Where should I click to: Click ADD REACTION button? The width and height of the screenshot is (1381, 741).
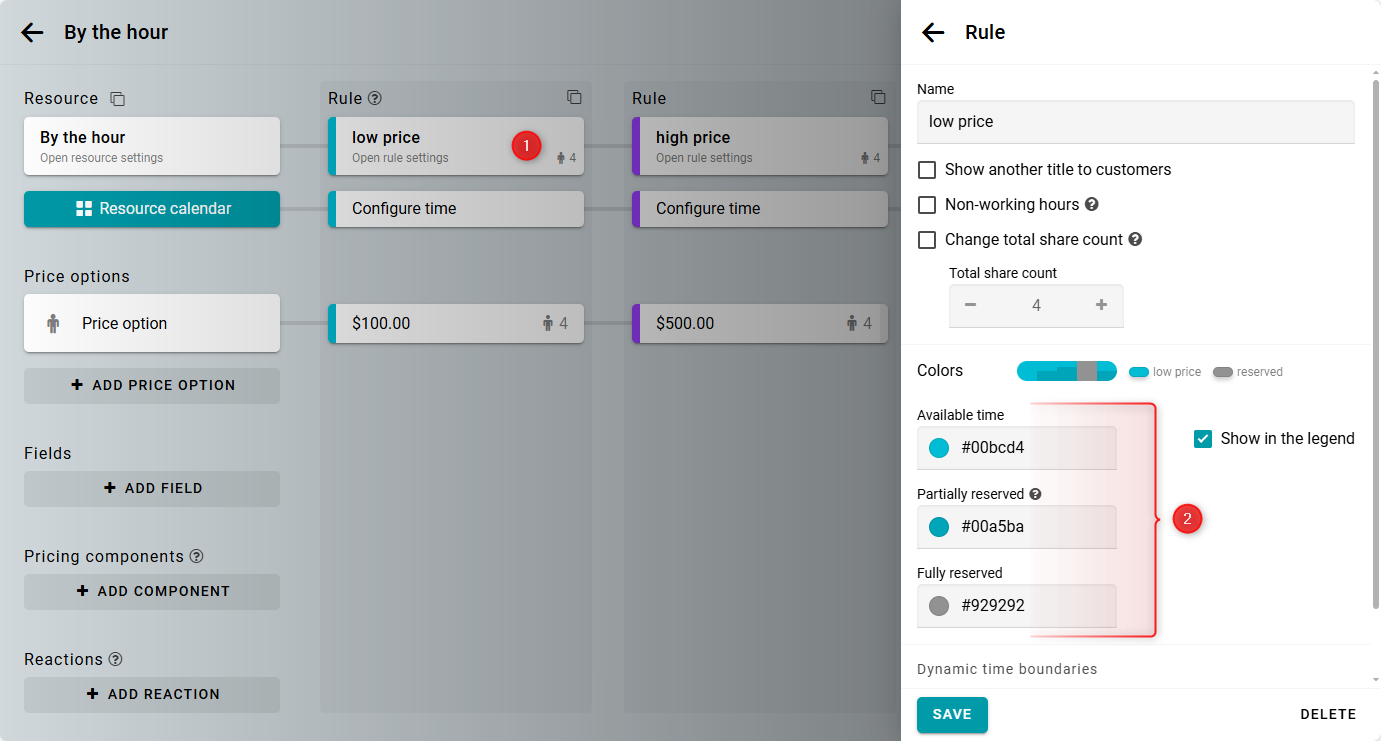[152, 694]
